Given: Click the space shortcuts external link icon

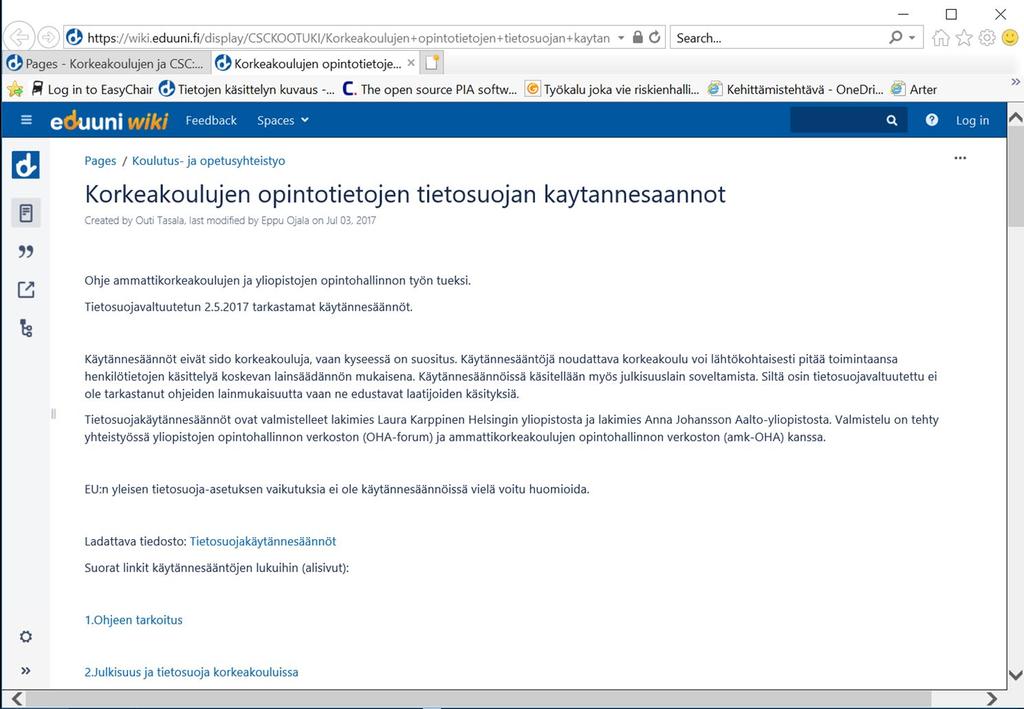Looking at the screenshot, I should pyautogui.click(x=26, y=289).
